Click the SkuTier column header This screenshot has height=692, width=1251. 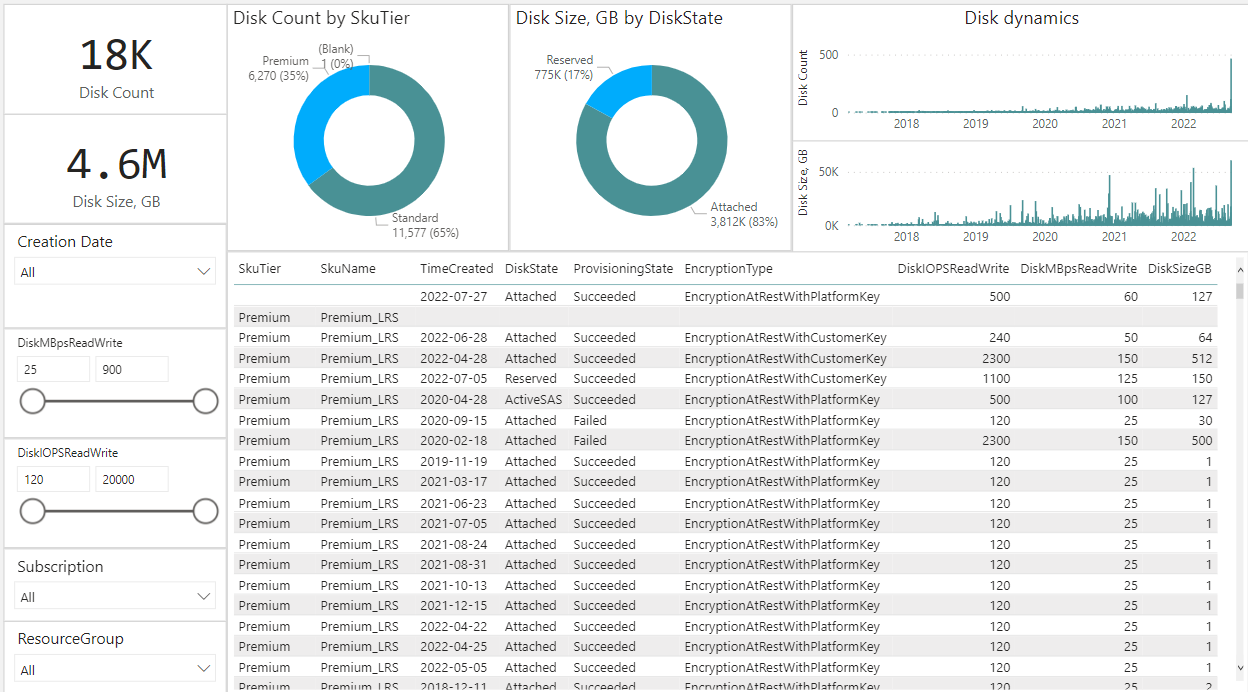coord(259,268)
